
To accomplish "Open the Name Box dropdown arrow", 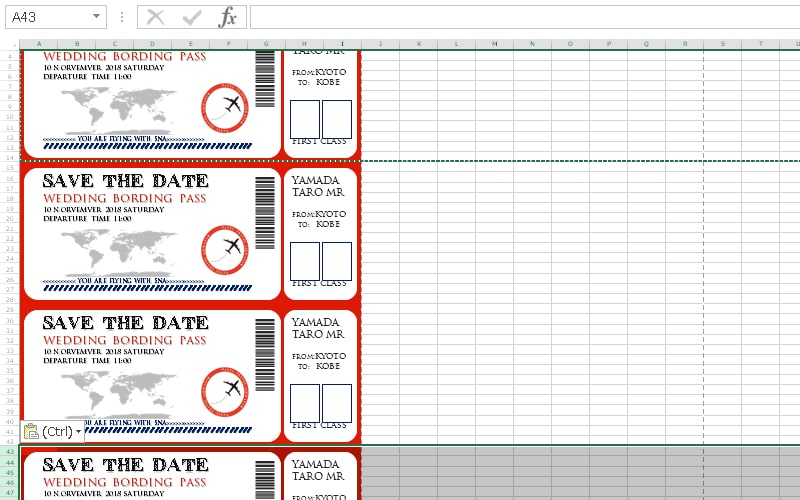I will (x=96, y=17).
